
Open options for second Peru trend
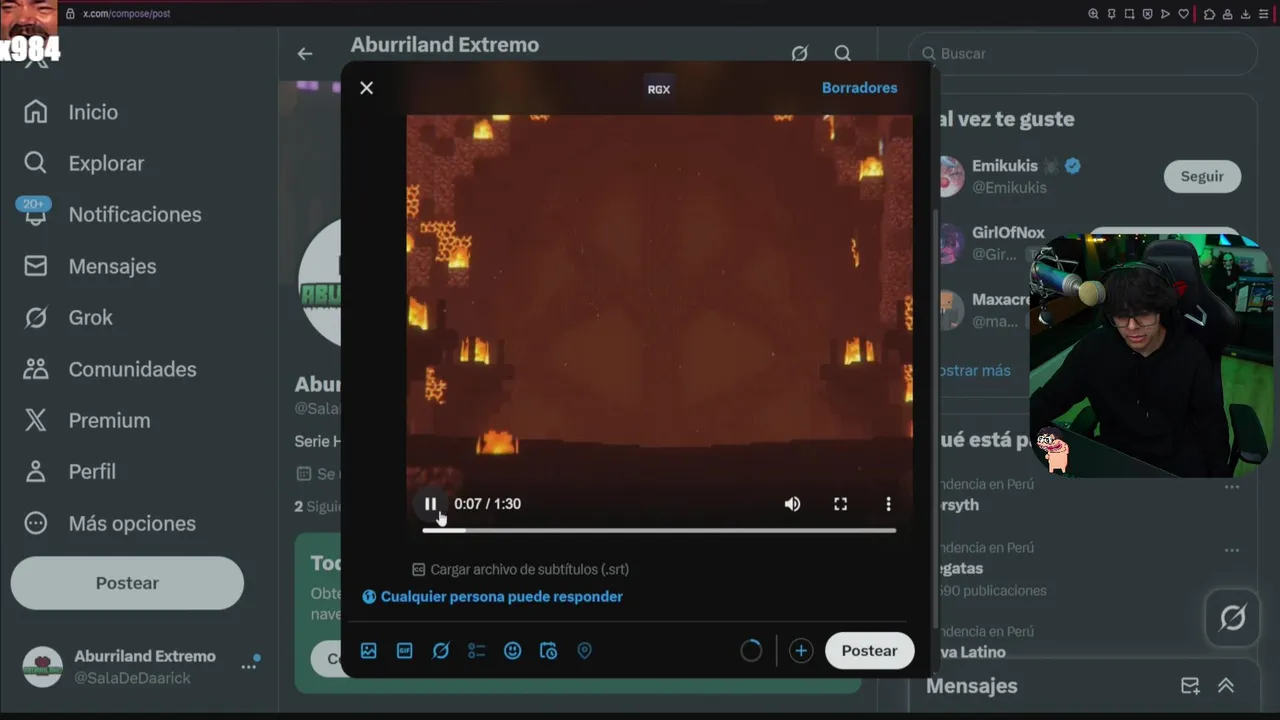pos(1232,550)
